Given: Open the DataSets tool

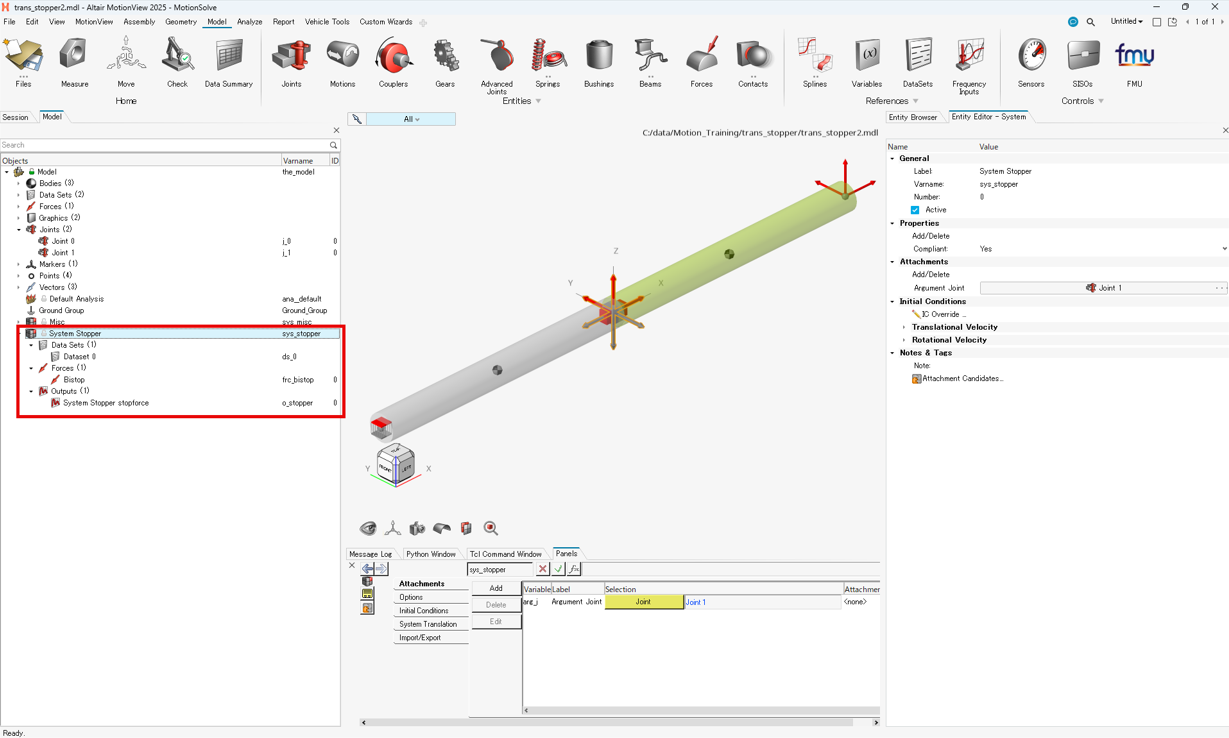Looking at the screenshot, I should (x=917, y=62).
